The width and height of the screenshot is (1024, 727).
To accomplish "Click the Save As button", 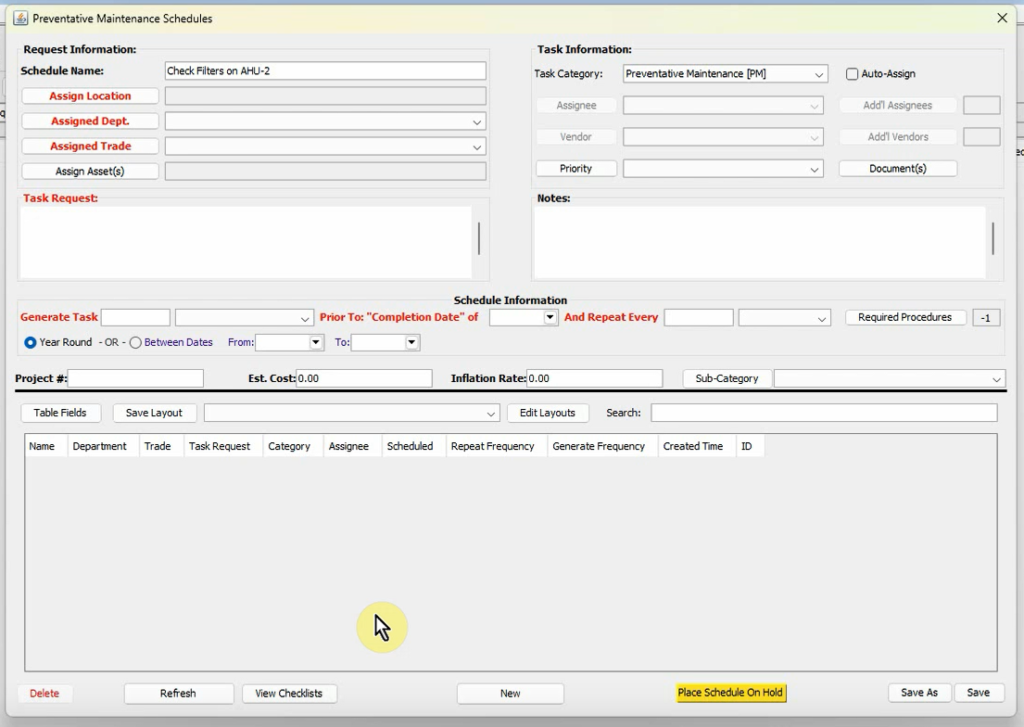I will tap(919, 693).
